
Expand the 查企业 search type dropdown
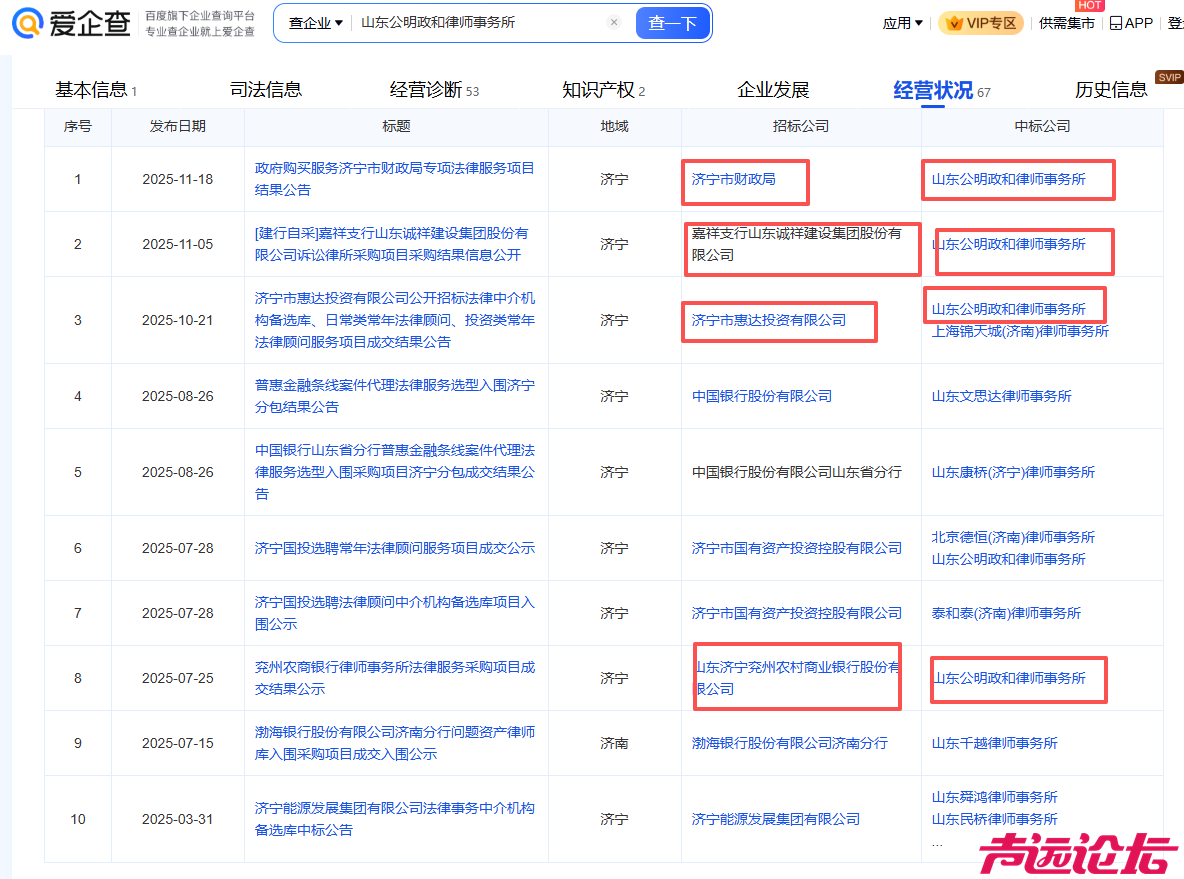tap(315, 23)
